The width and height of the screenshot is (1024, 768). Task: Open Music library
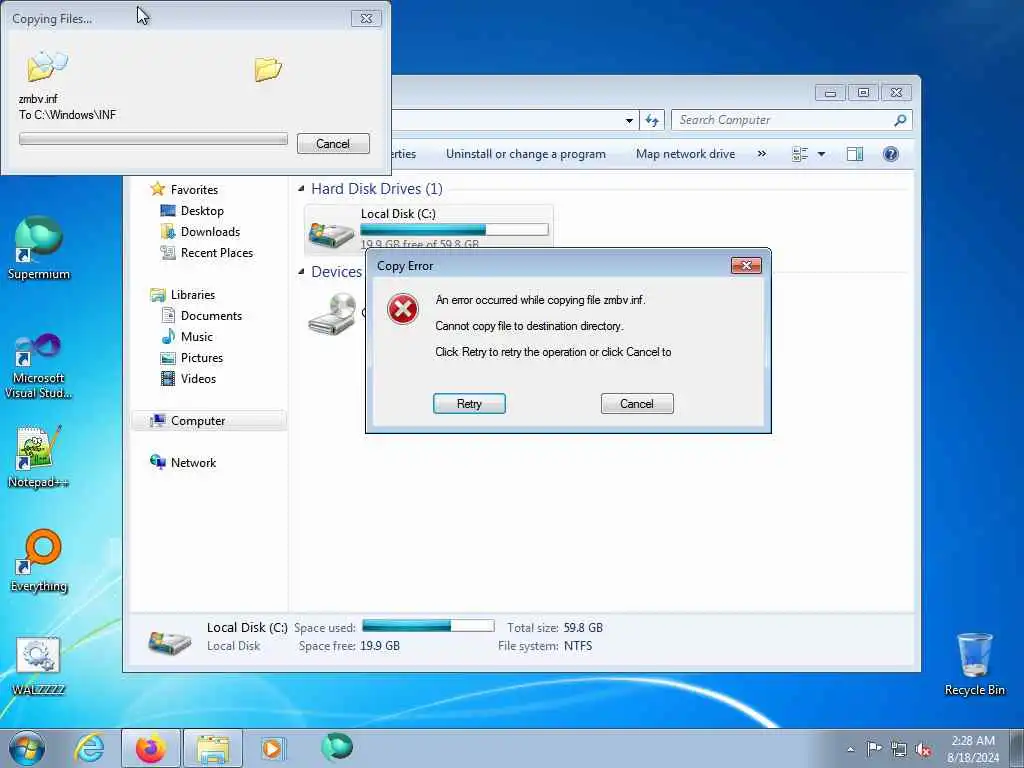tap(197, 336)
